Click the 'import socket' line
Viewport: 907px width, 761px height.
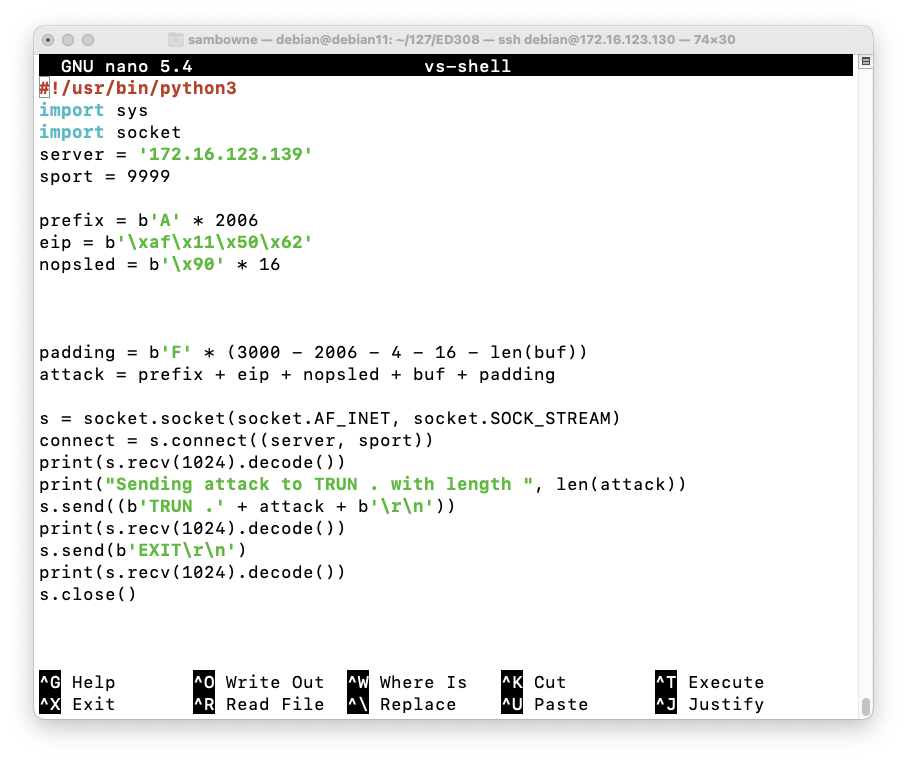[110, 132]
